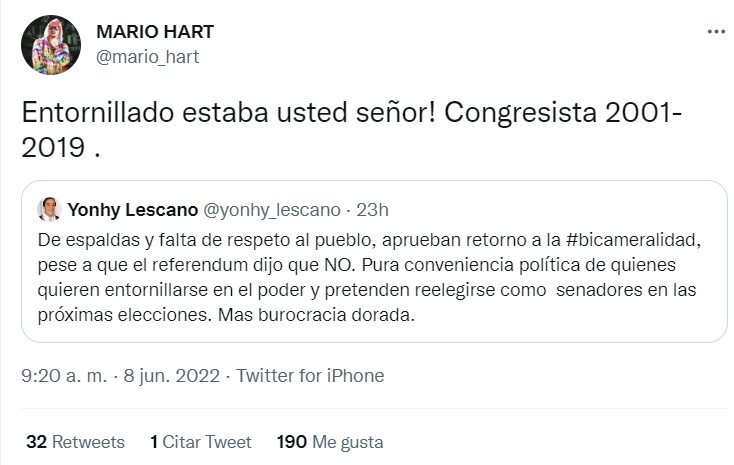Click the 23h timestamp on quoted tweet
This screenshot has width=734, height=465.
tap(371, 209)
